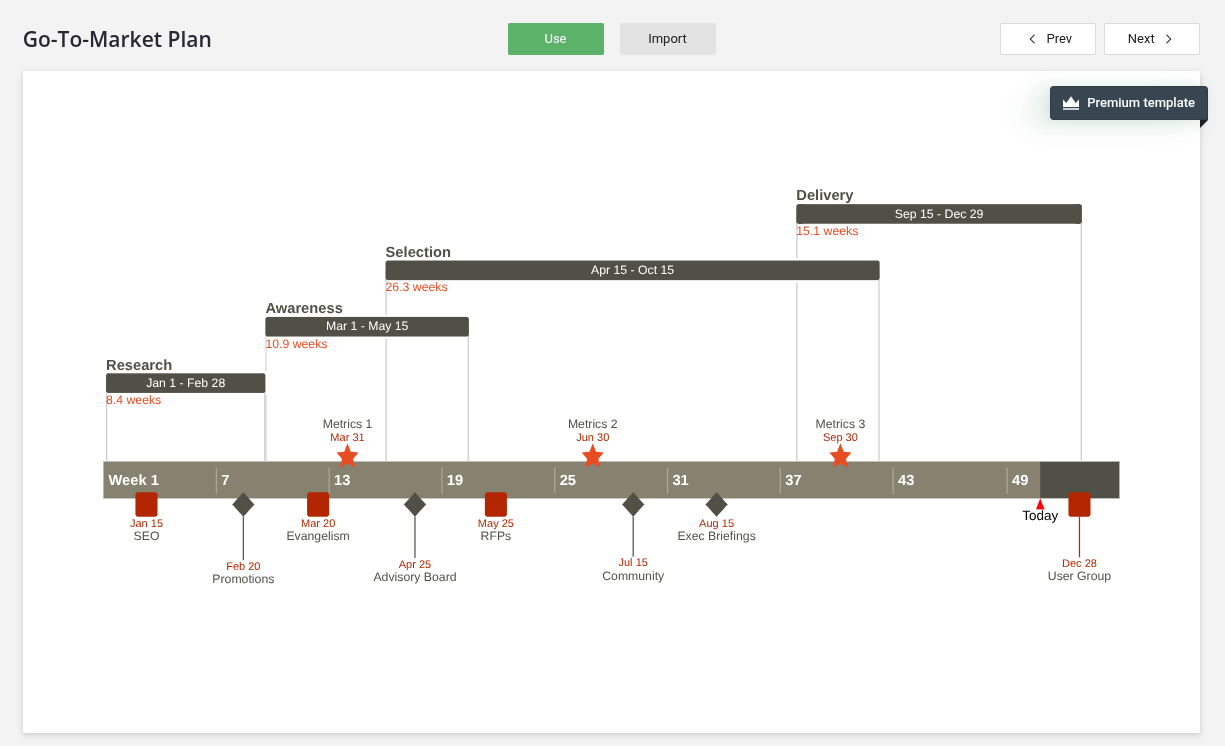The image size is (1225, 746).
Task: Click the Research task bar Jan 1 - Feb 28
Action: tap(185, 383)
